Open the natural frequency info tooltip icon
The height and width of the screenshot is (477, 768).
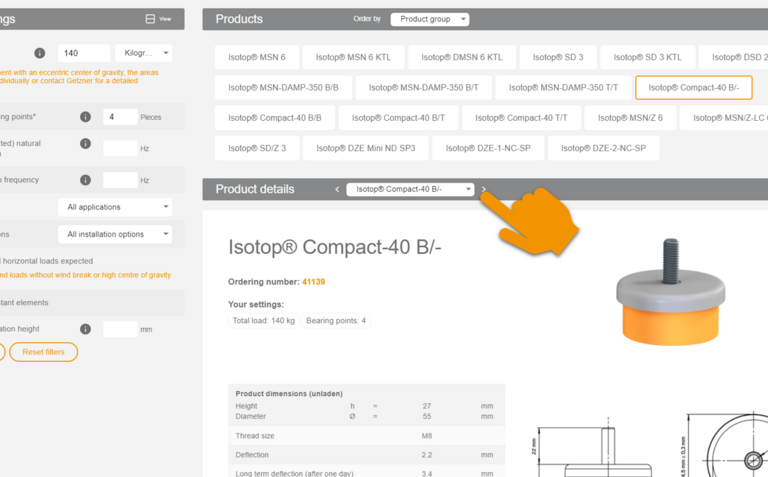(86, 144)
